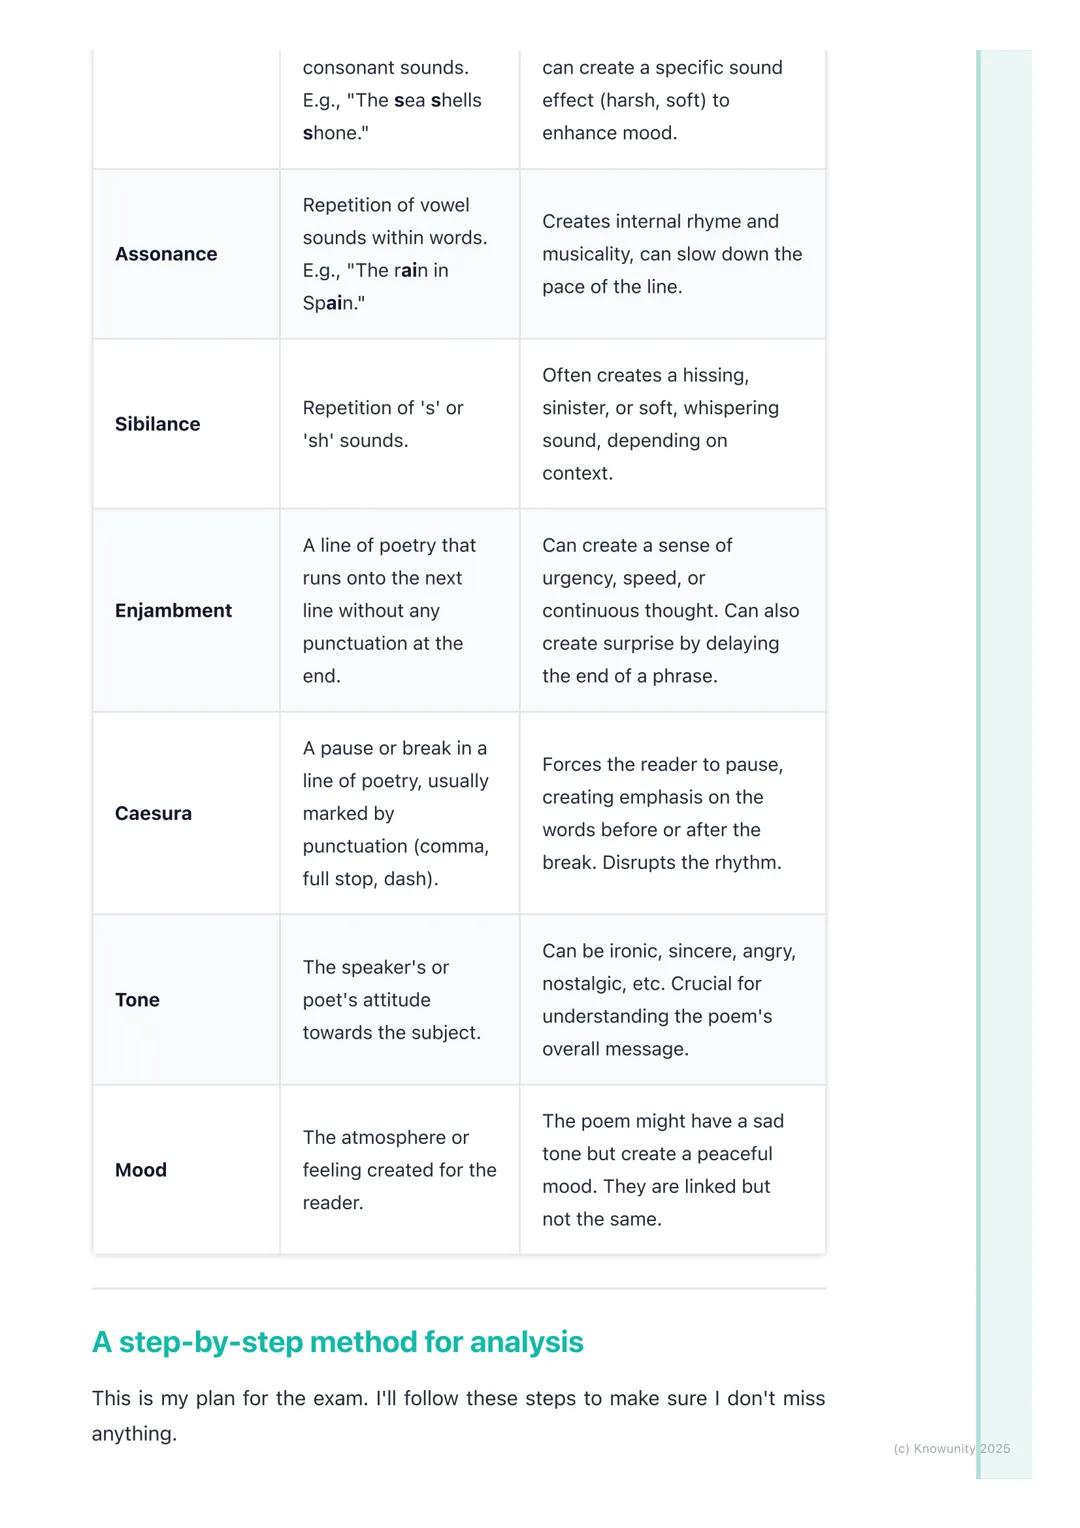Click the caesura definition about pause or break

point(395,814)
